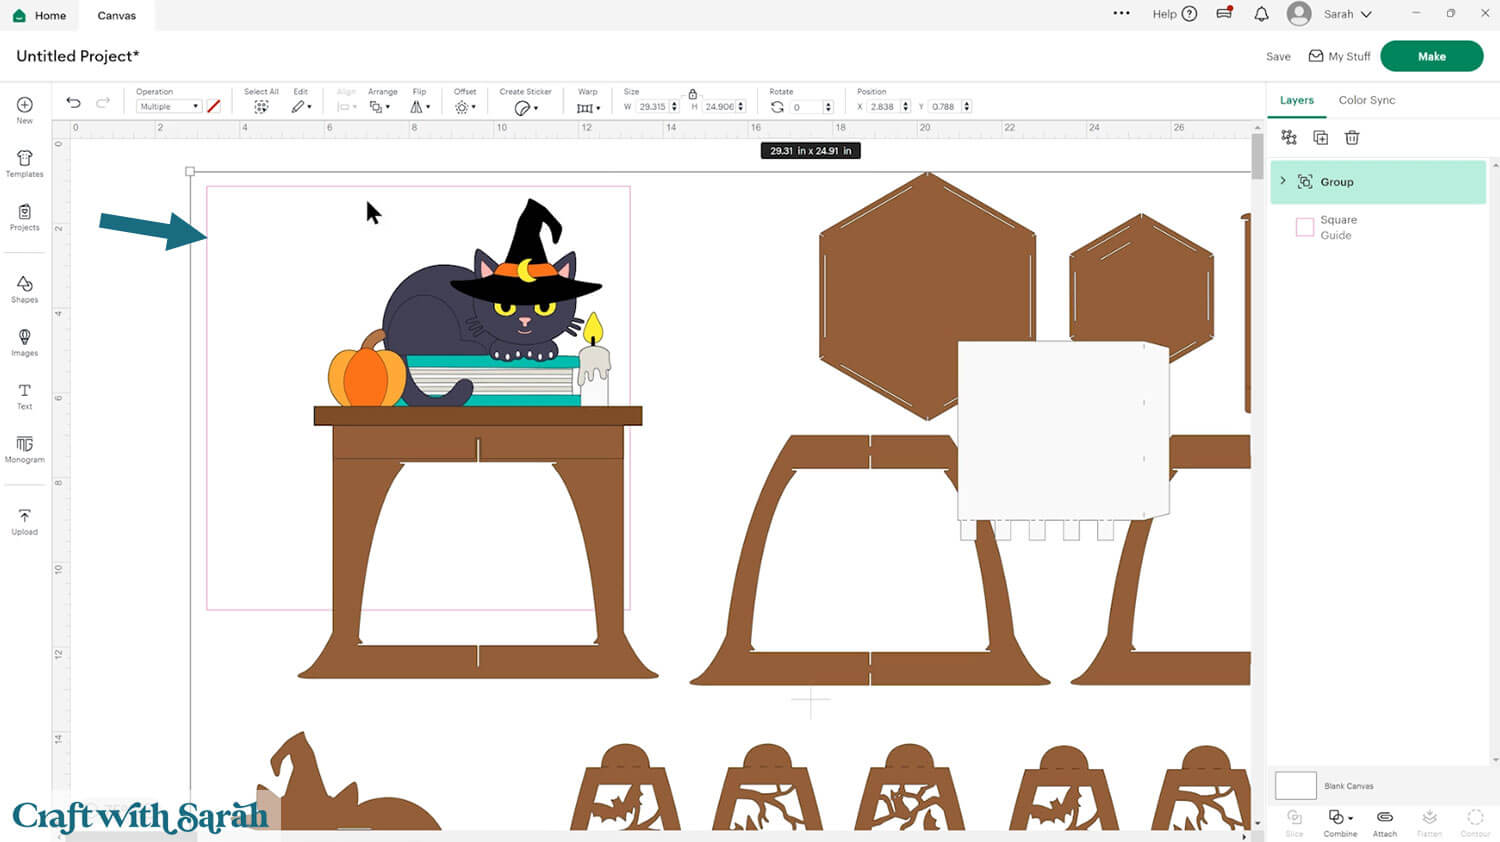Screen dimensions: 1500x842
Task: Click the Save link
Action: pos(1277,56)
